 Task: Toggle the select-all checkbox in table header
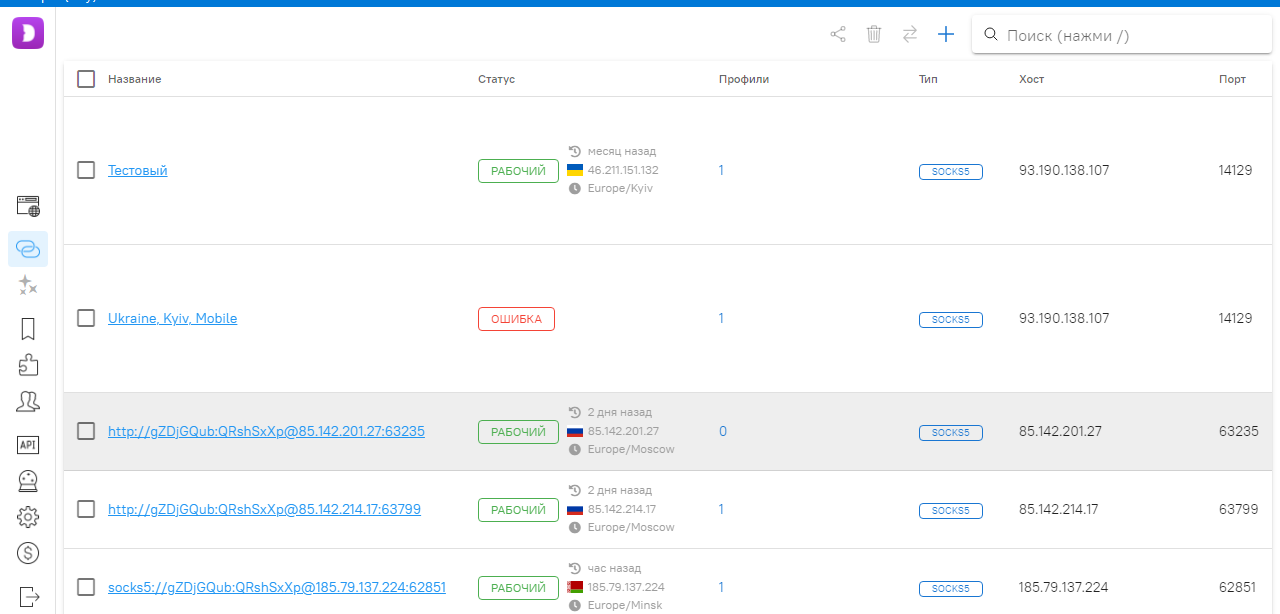(86, 79)
